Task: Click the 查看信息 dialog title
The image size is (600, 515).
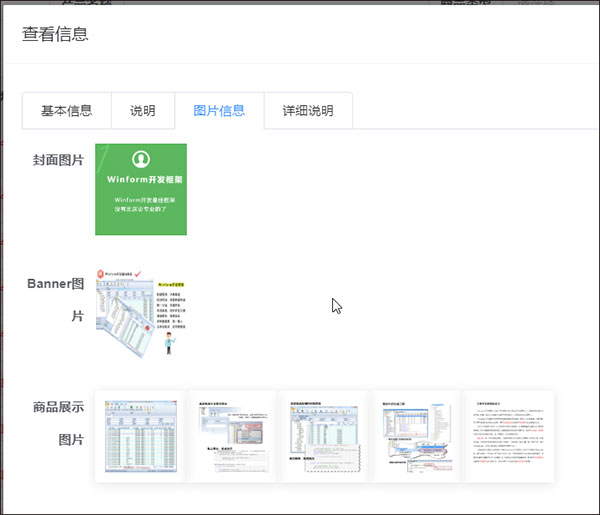Action: (55, 34)
